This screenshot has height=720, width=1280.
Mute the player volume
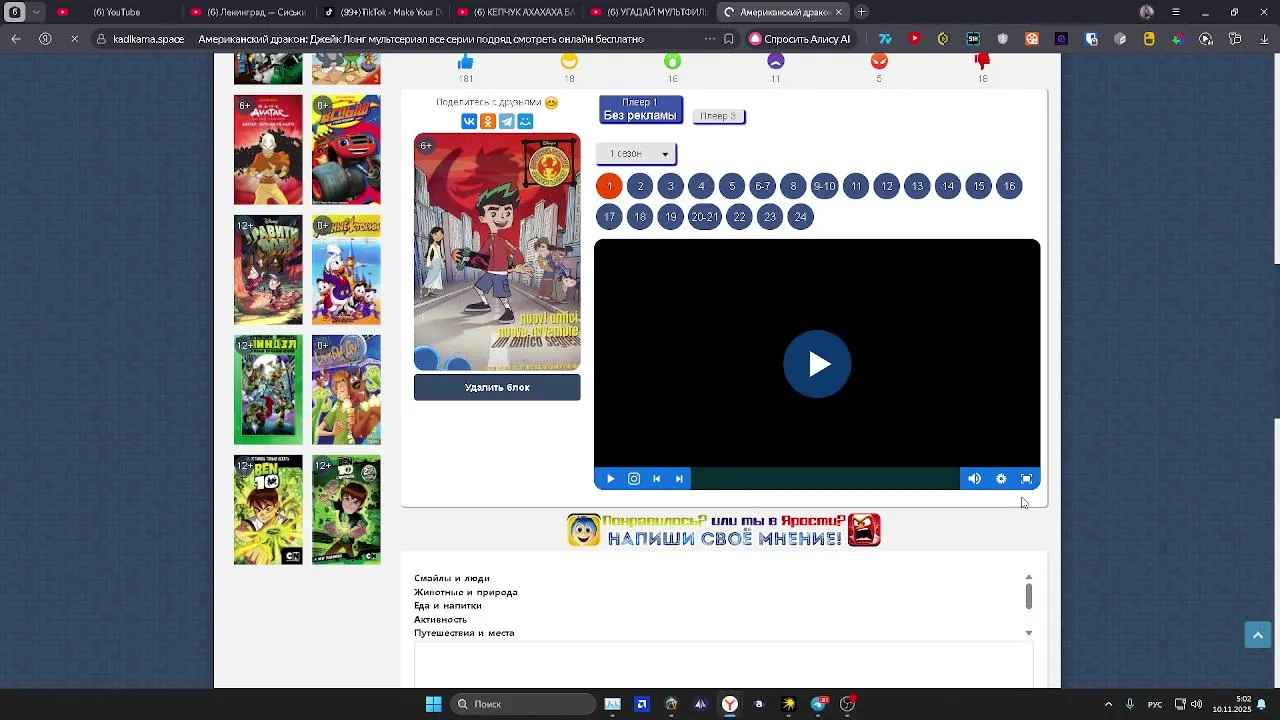pyautogui.click(x=974, y=479)
